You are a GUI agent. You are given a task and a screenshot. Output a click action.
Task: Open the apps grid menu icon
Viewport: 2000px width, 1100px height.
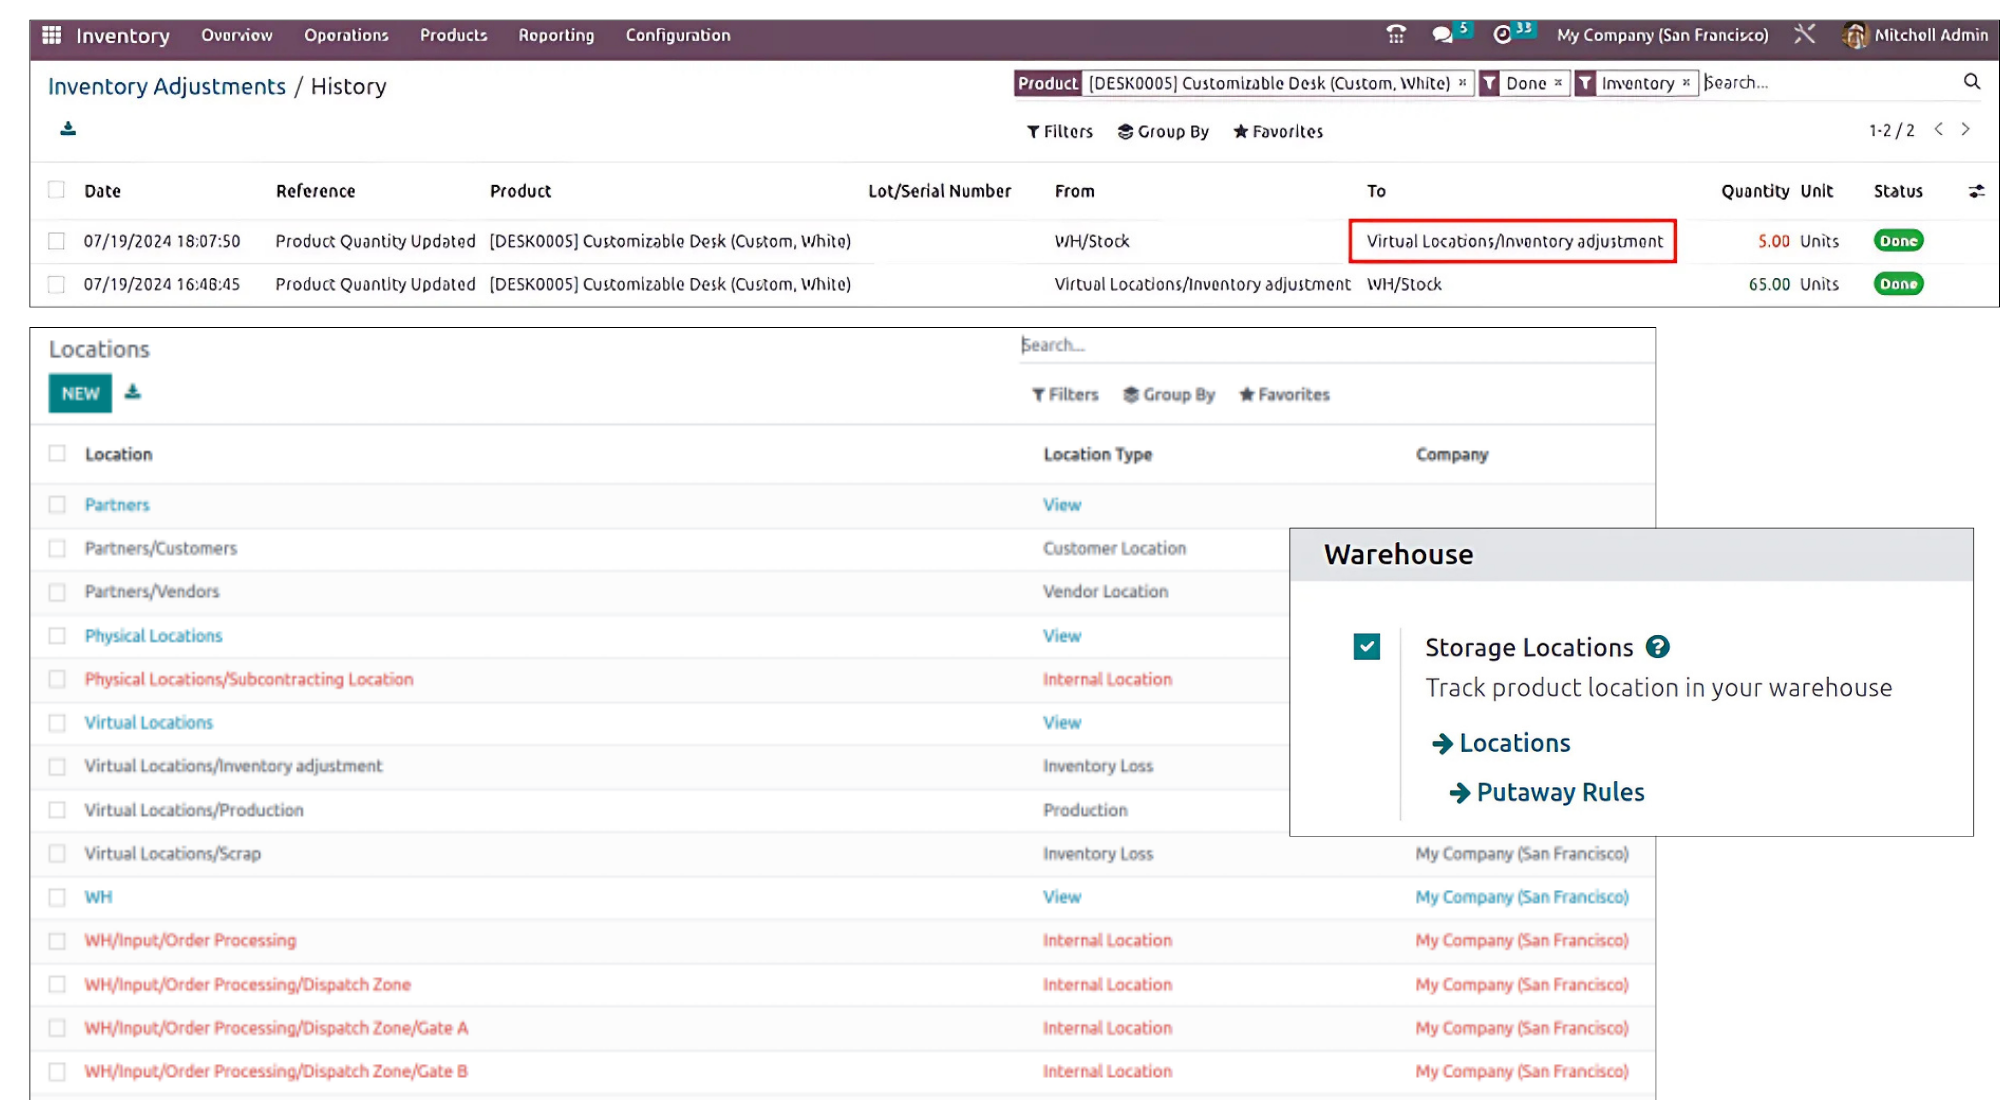pyautogui.click(x=52, y=35)
